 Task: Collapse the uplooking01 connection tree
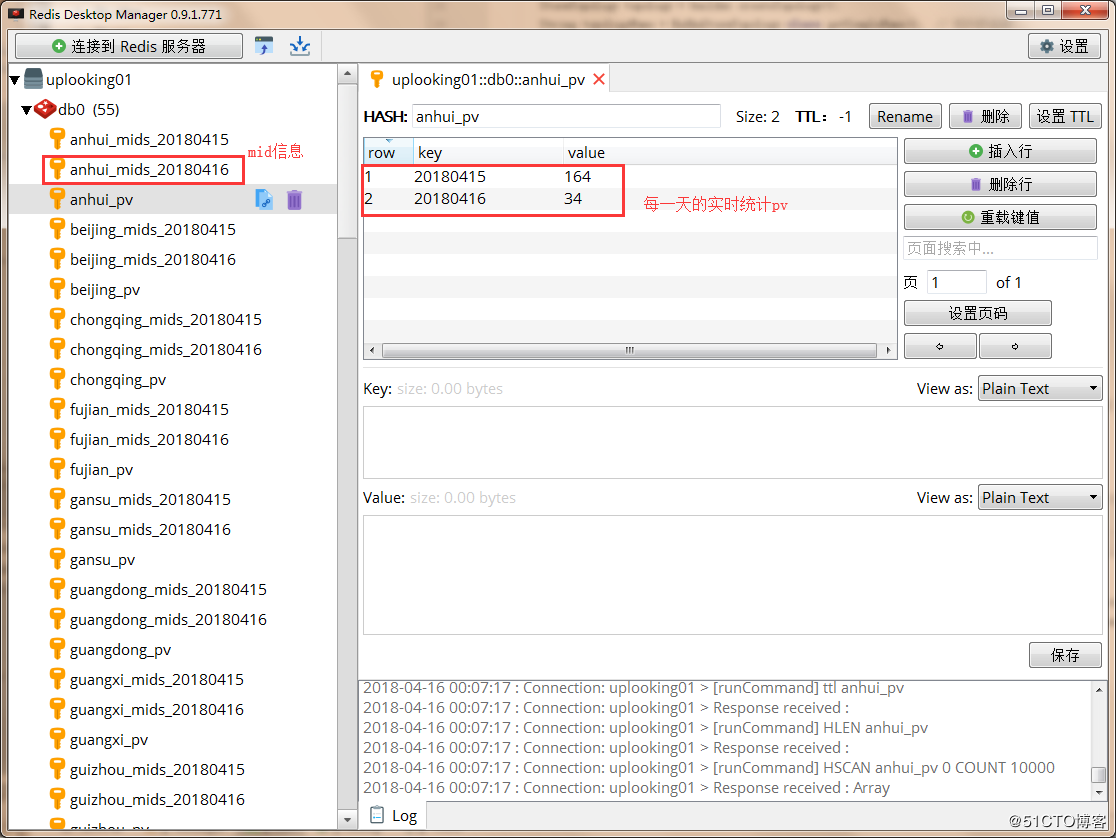click(x=14, y=80)
